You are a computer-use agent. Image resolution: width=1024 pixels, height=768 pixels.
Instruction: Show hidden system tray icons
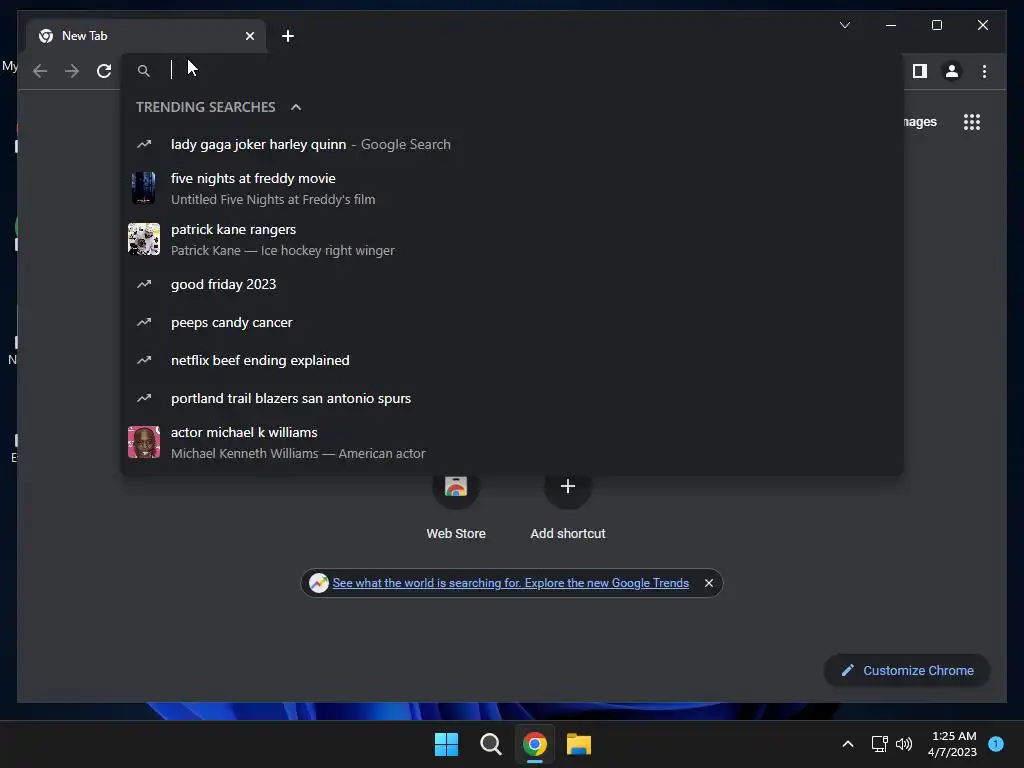[848, 744]
